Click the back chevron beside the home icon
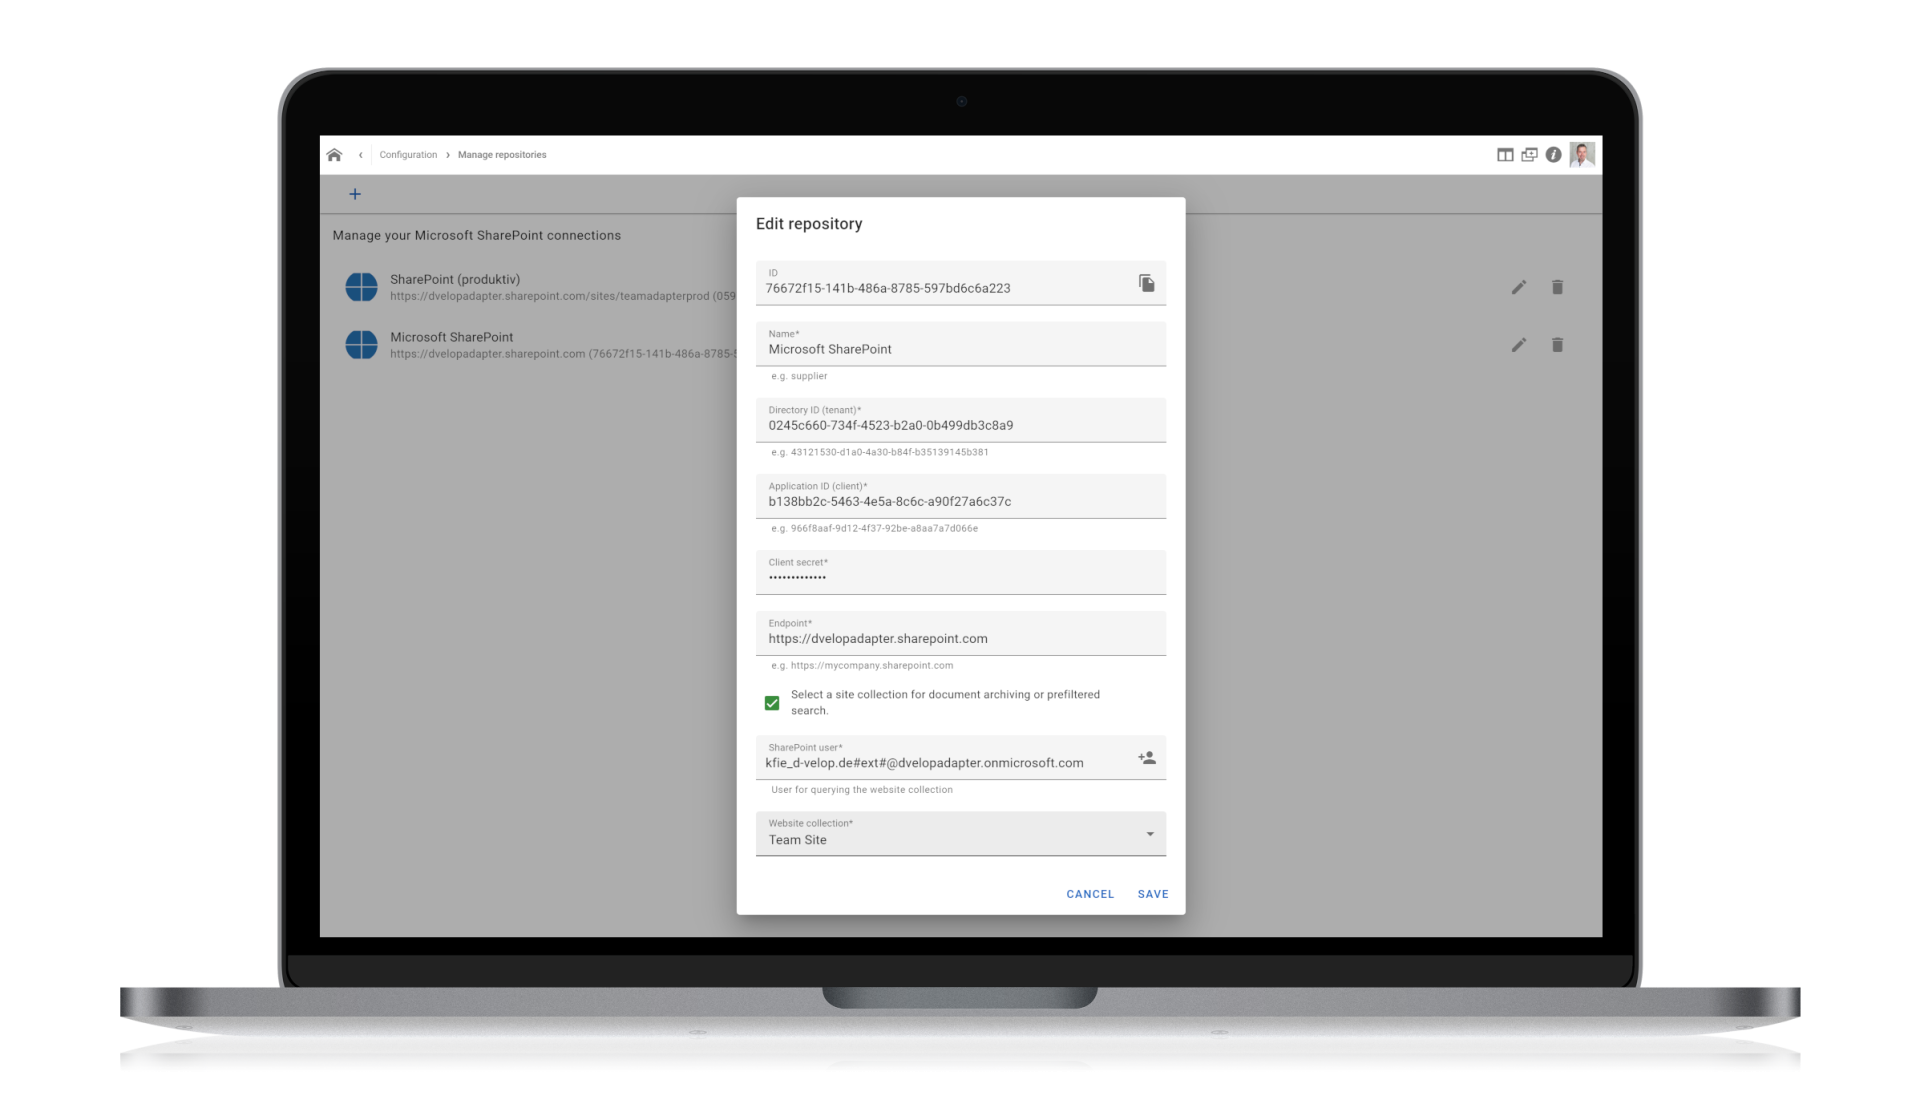The height and width of the screenshot is (1104, 1920). [x=363, y=154]
